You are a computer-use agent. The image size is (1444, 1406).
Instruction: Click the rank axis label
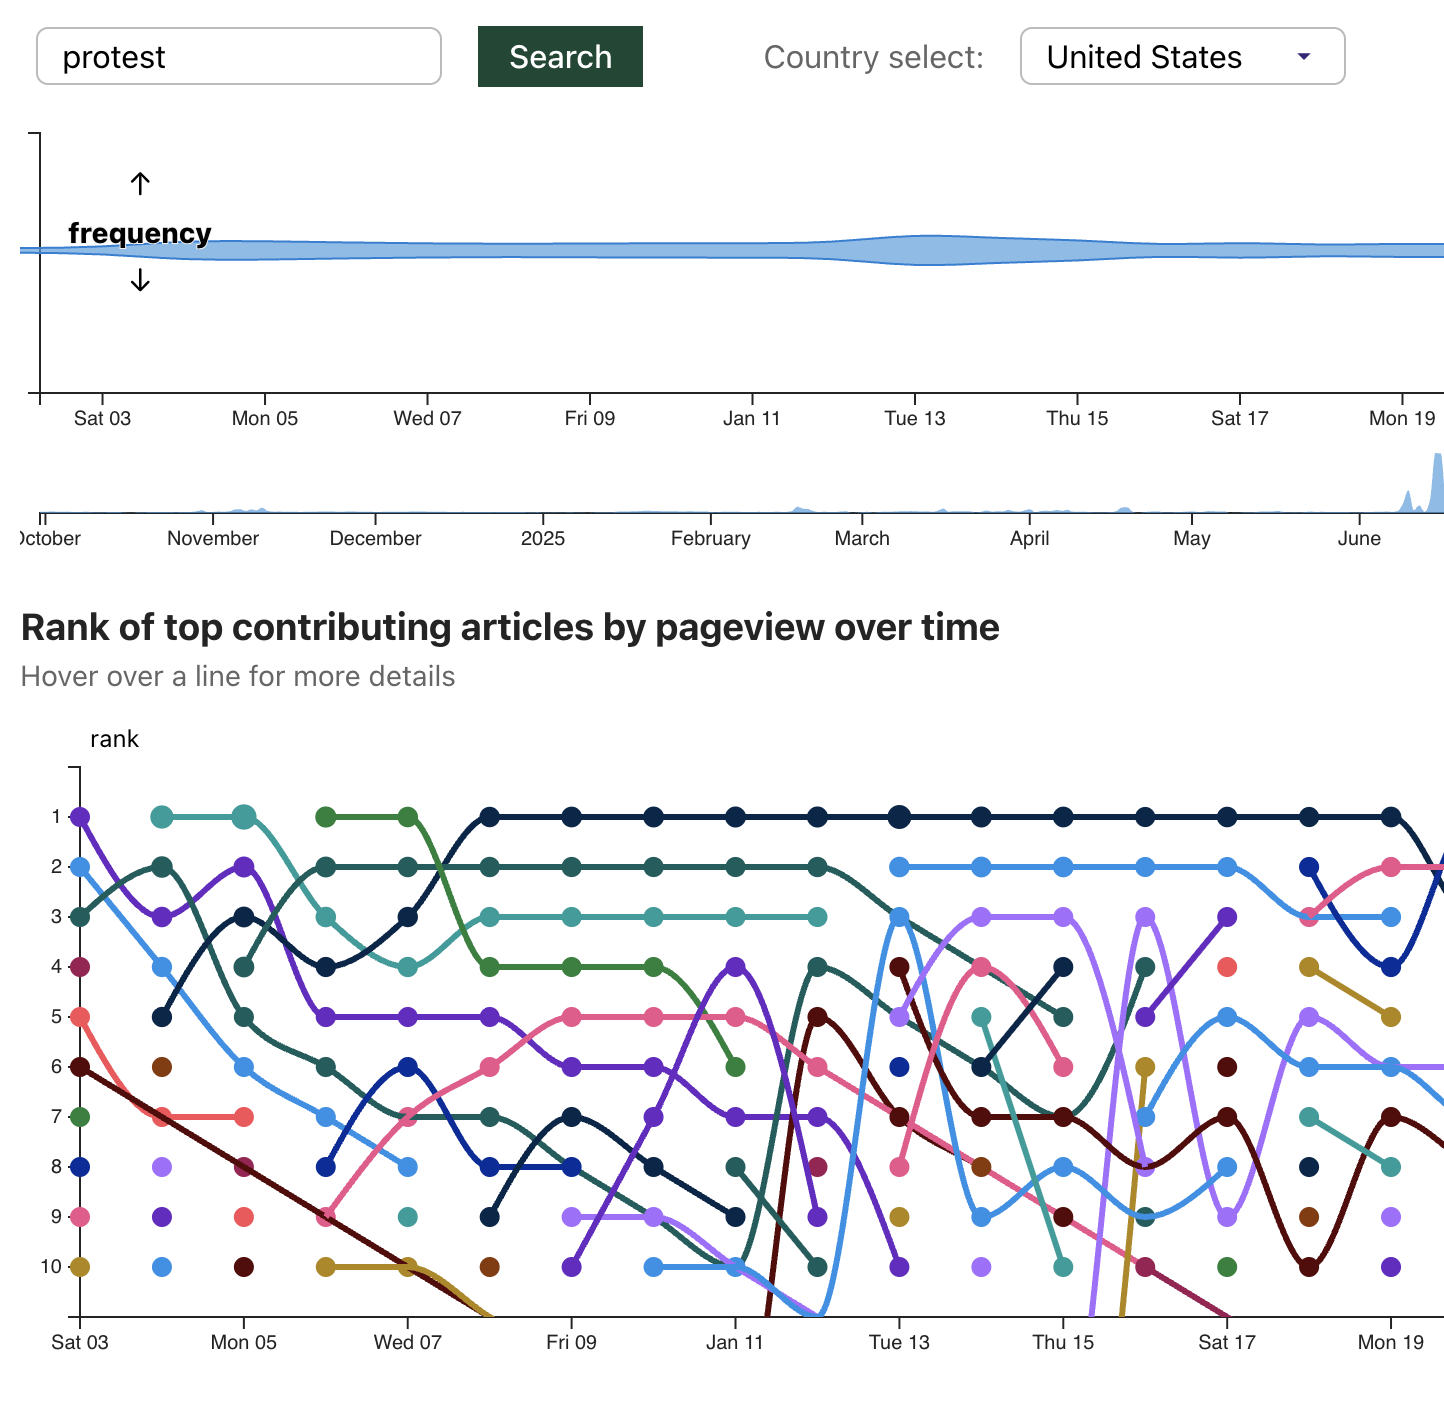coord(114,739)
